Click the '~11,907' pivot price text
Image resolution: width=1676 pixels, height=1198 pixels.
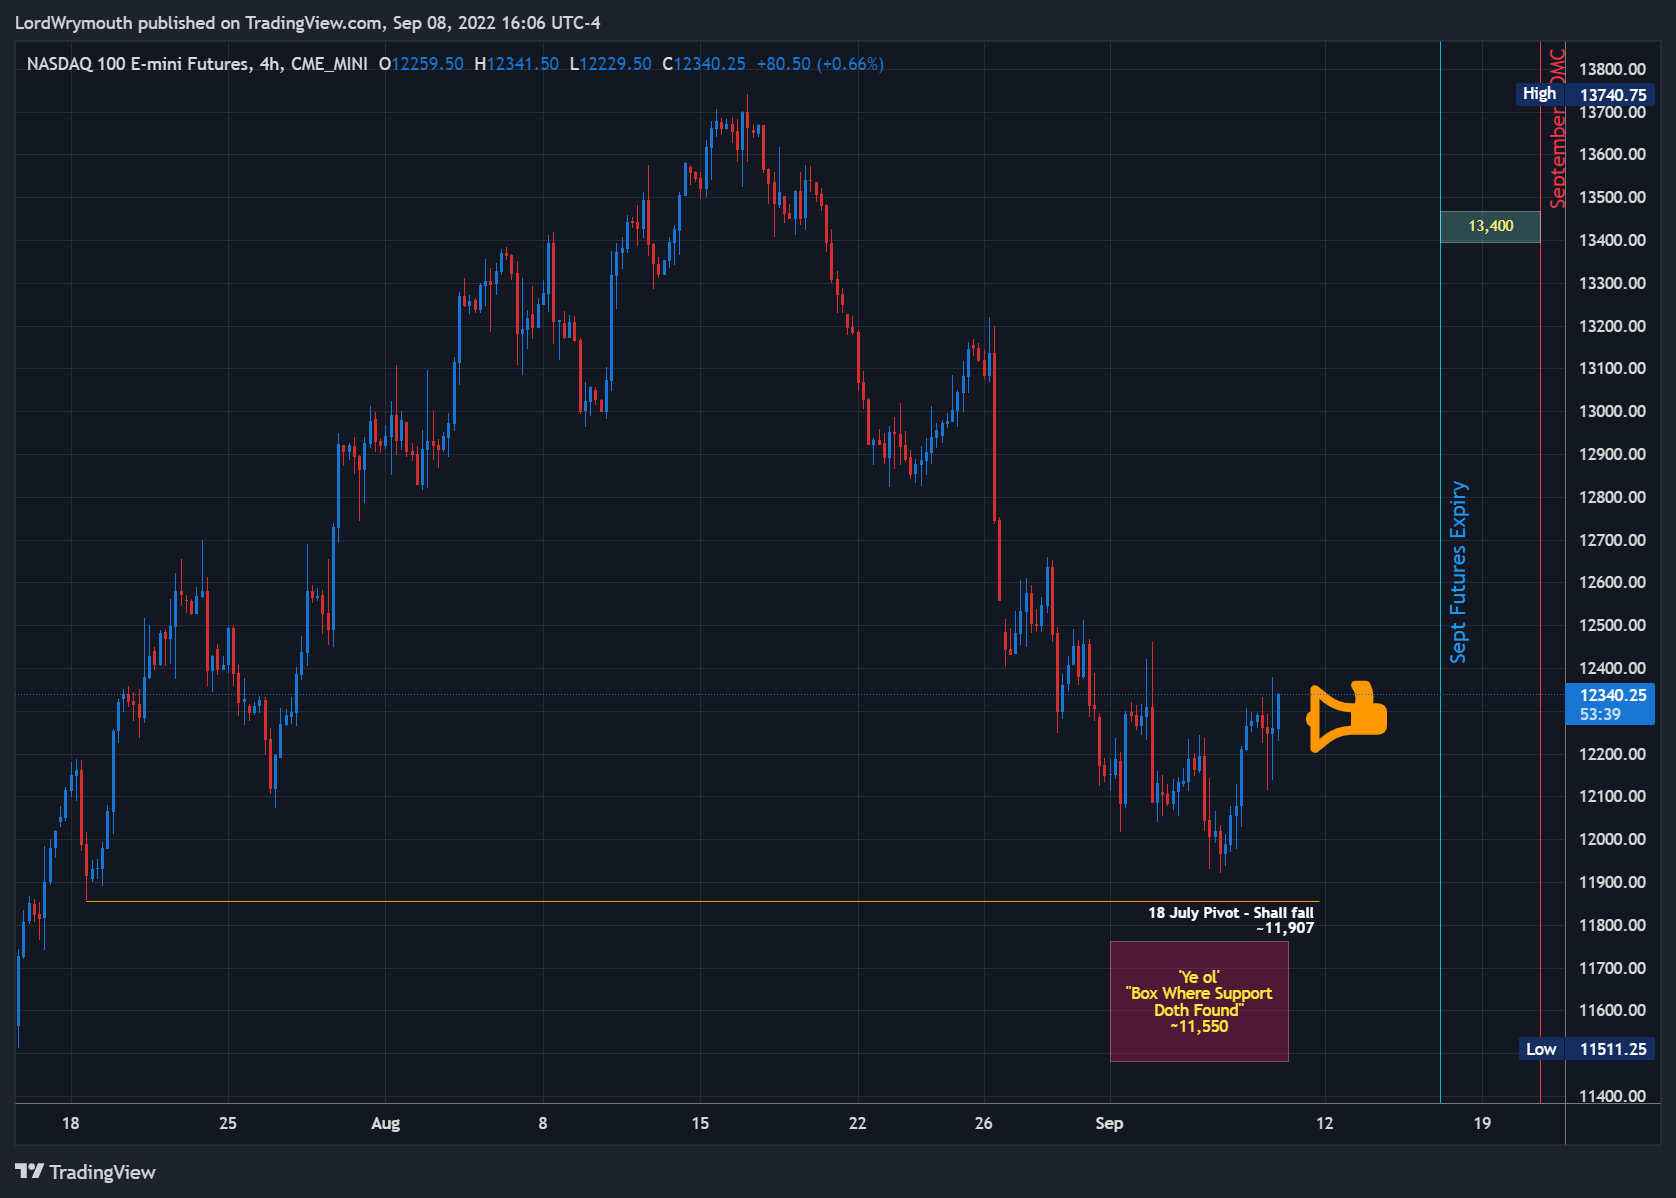coord(1285,928)
